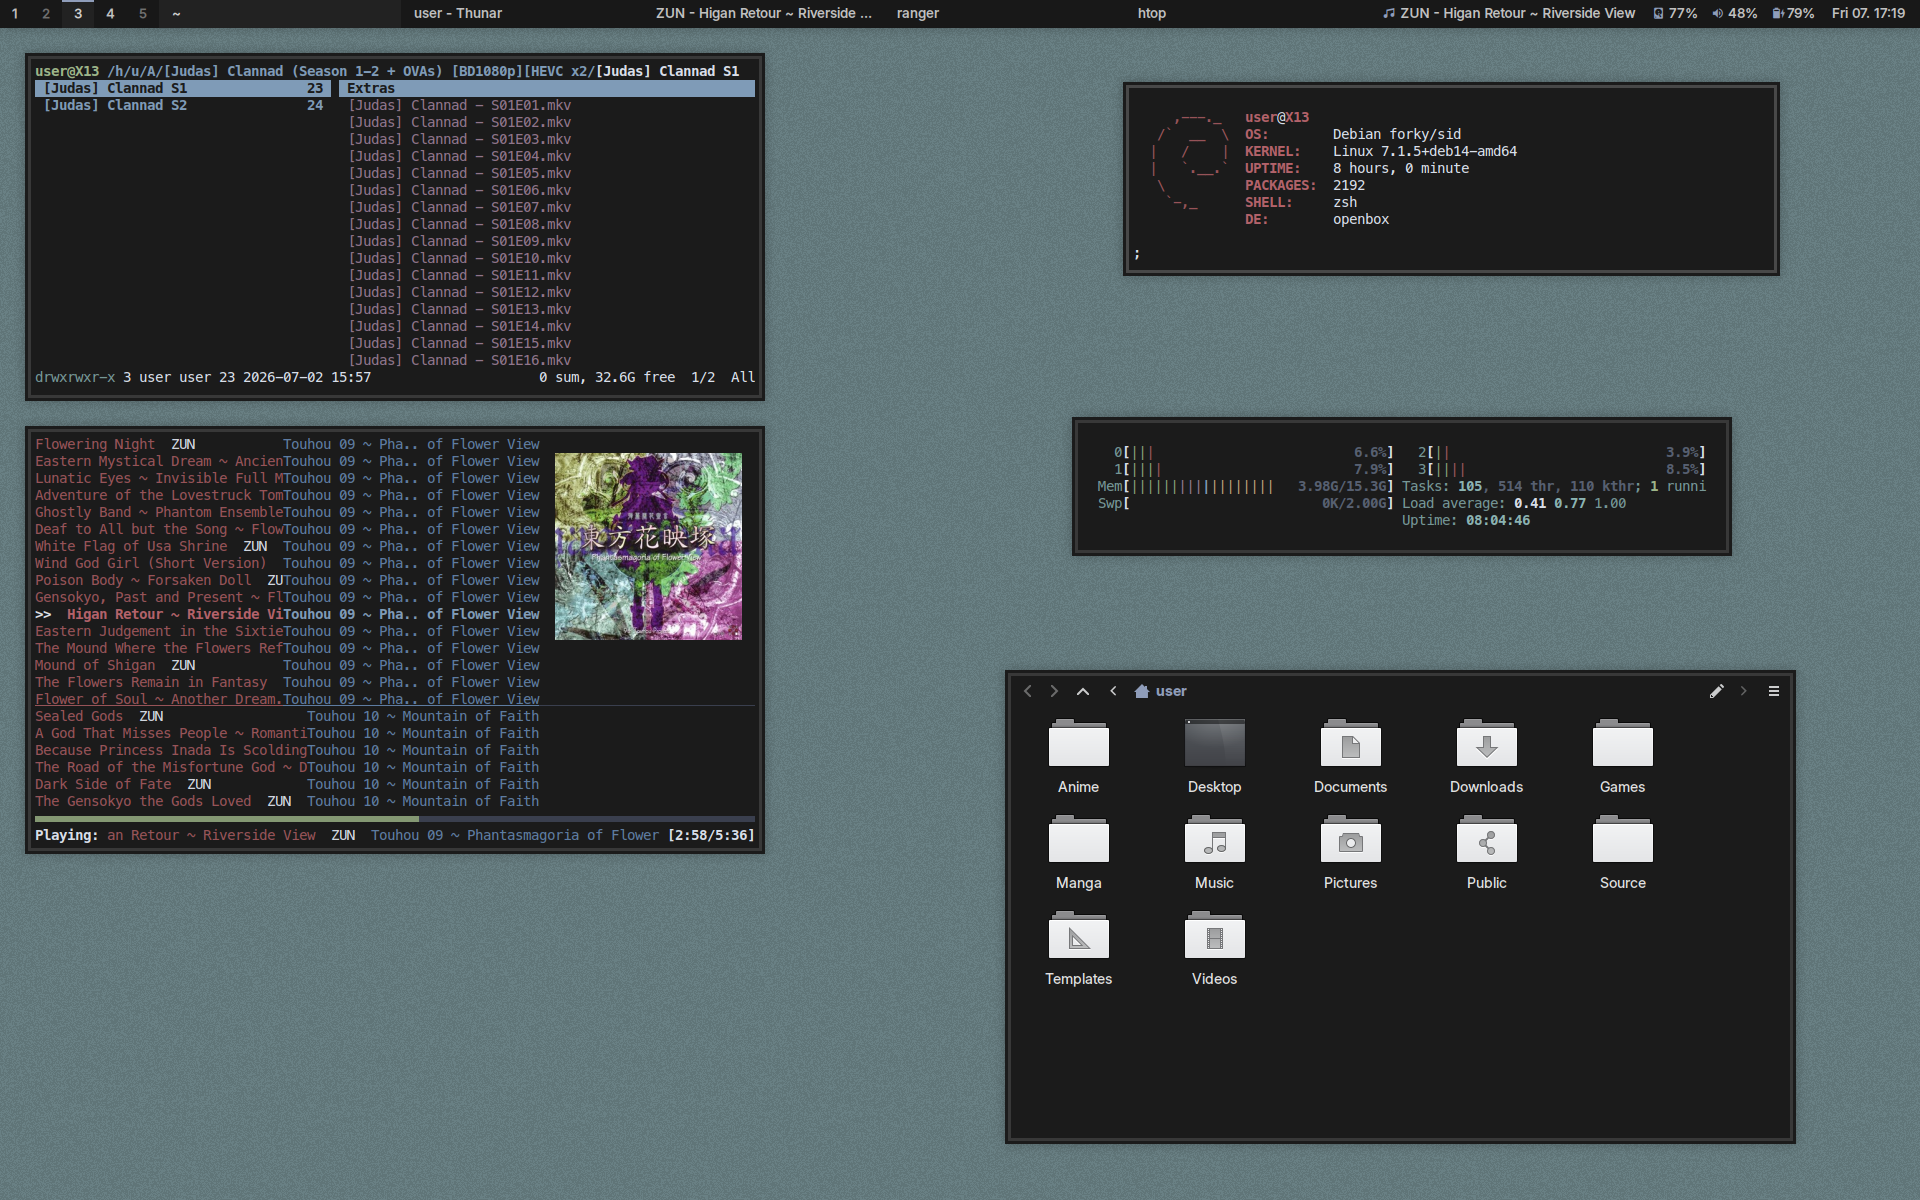Select track 'The Flowers Remain in Fantasy'
Screen dimensions: 1920x1200
click(x=287, y=682)
